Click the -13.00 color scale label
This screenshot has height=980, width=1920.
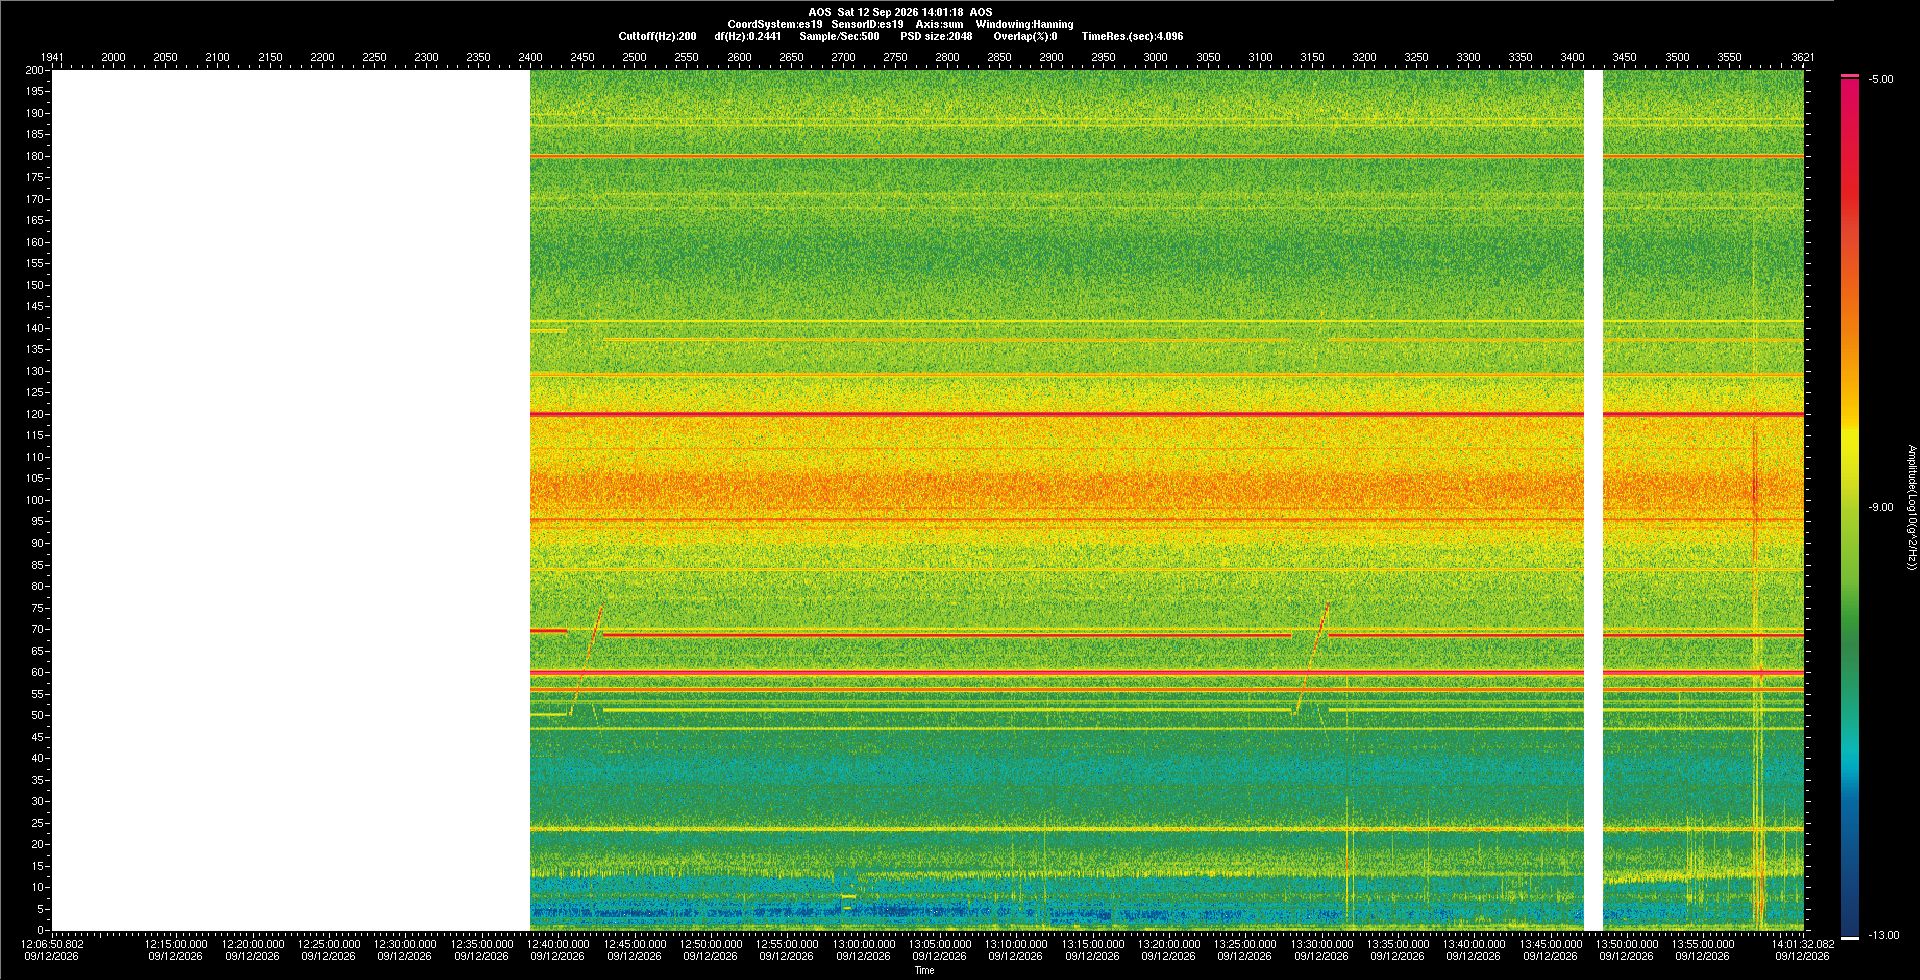pos(1884,935)
